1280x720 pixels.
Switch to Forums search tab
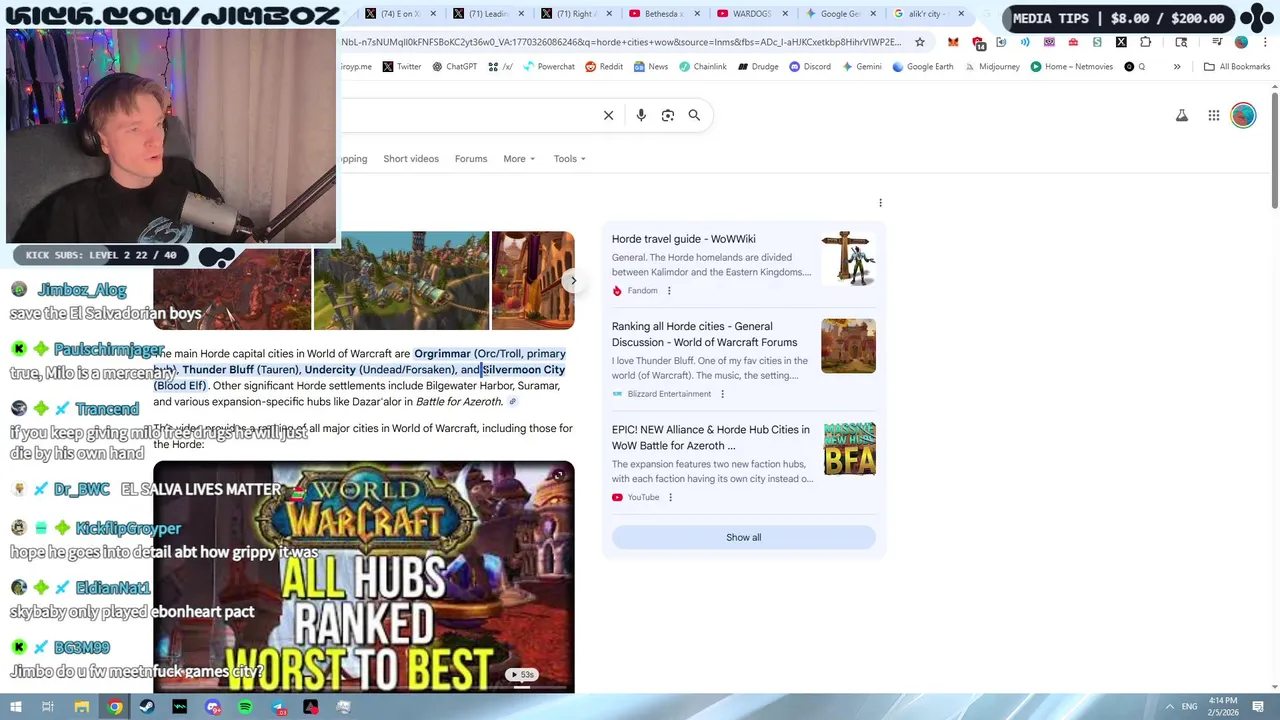point(471,159)
